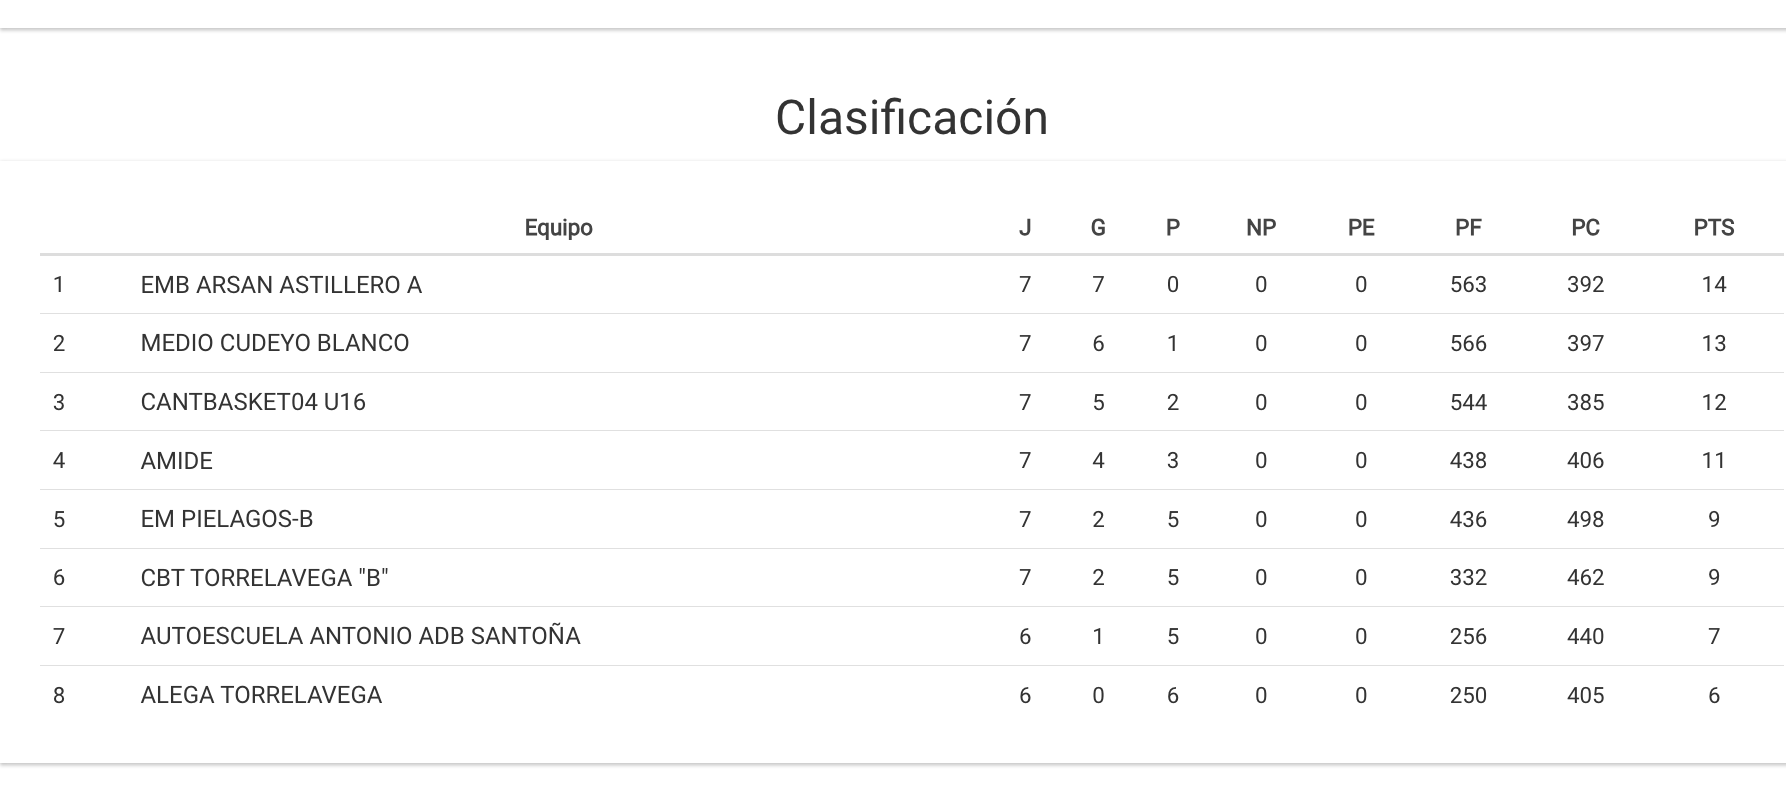Click the PF column header
The image size is (1786, 801).
tap(1467, 228)
